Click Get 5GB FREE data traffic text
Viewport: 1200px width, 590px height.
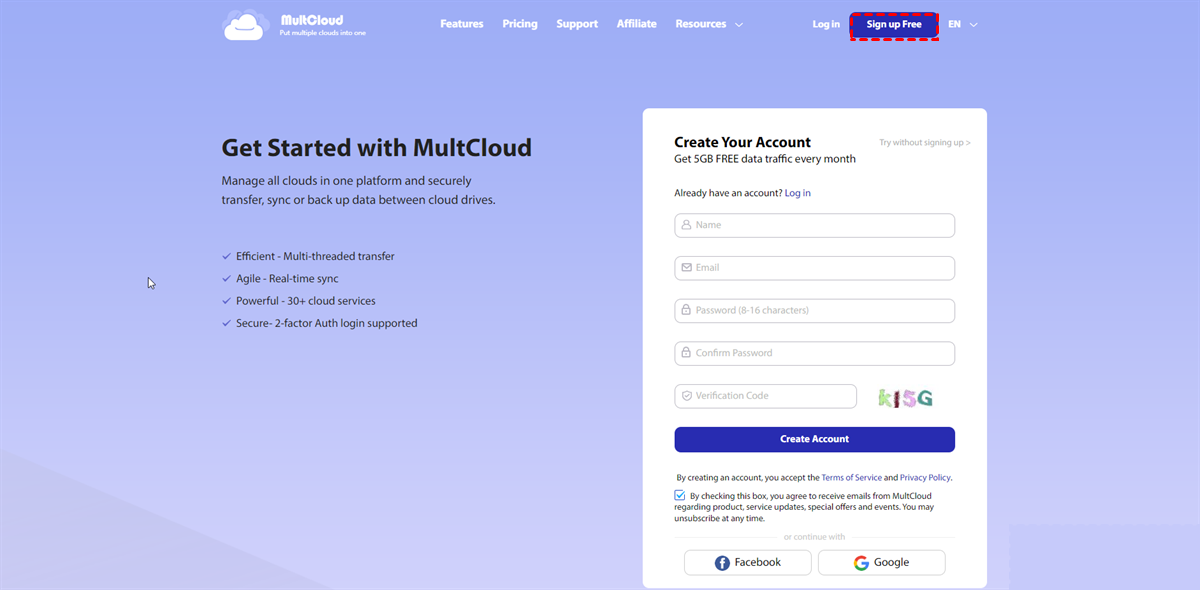[765, 159]
